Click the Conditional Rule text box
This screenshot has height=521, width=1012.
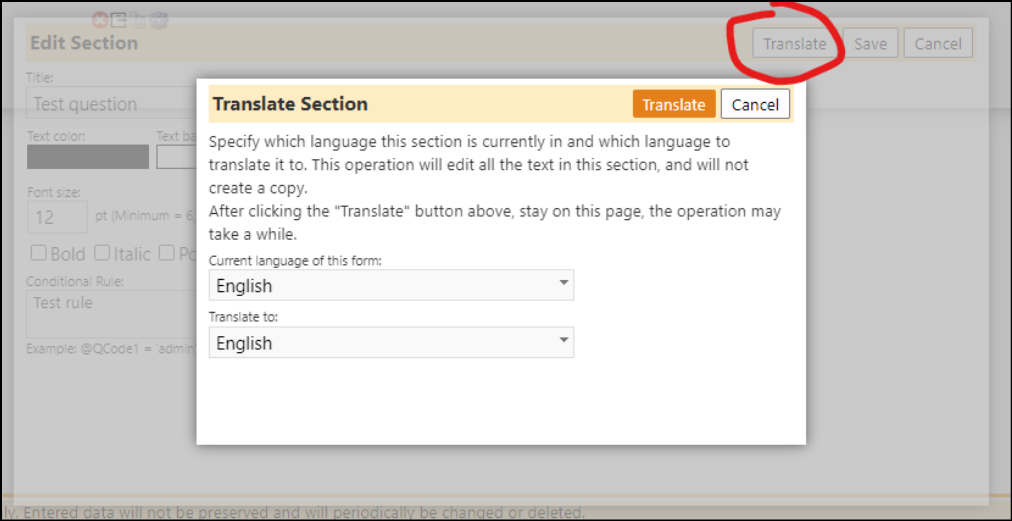(x=112, y=314)
